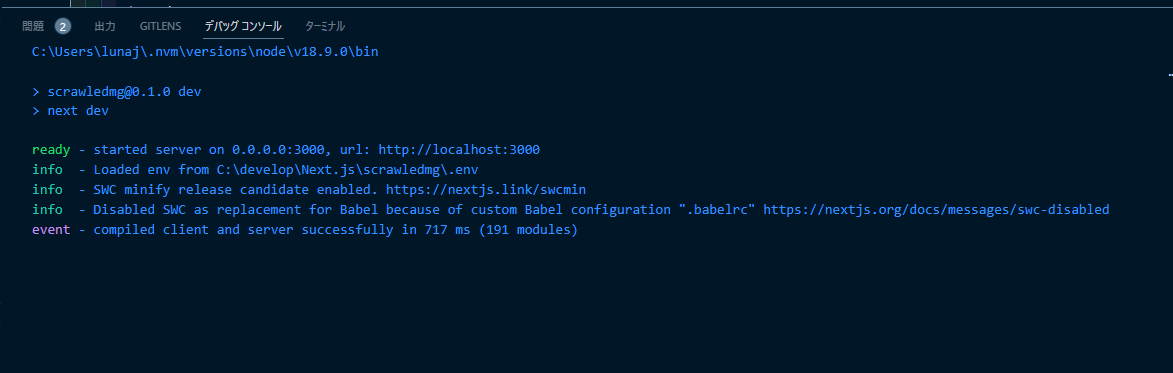
Task: Open the ターミナル tab
Action: click(325, 26)
